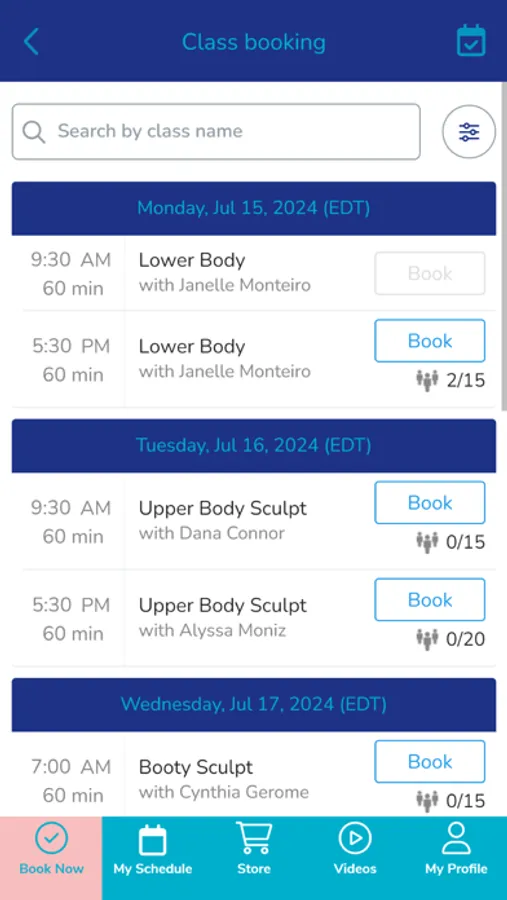Image resolution: width=507 pixels, height=900 pixels.
Task: Book Upper Body Sculpt with Alyssa Moniz
Action: pyautogui.click(x=429, y=600)
